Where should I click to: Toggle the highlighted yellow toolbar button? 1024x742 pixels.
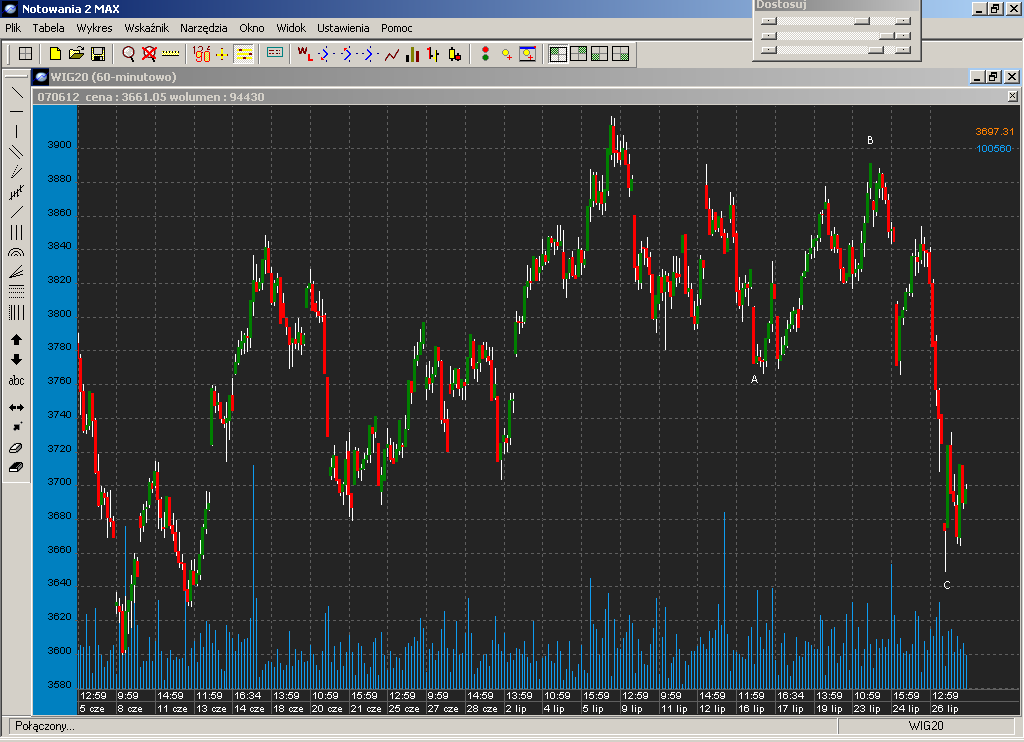tap(244, 54)
